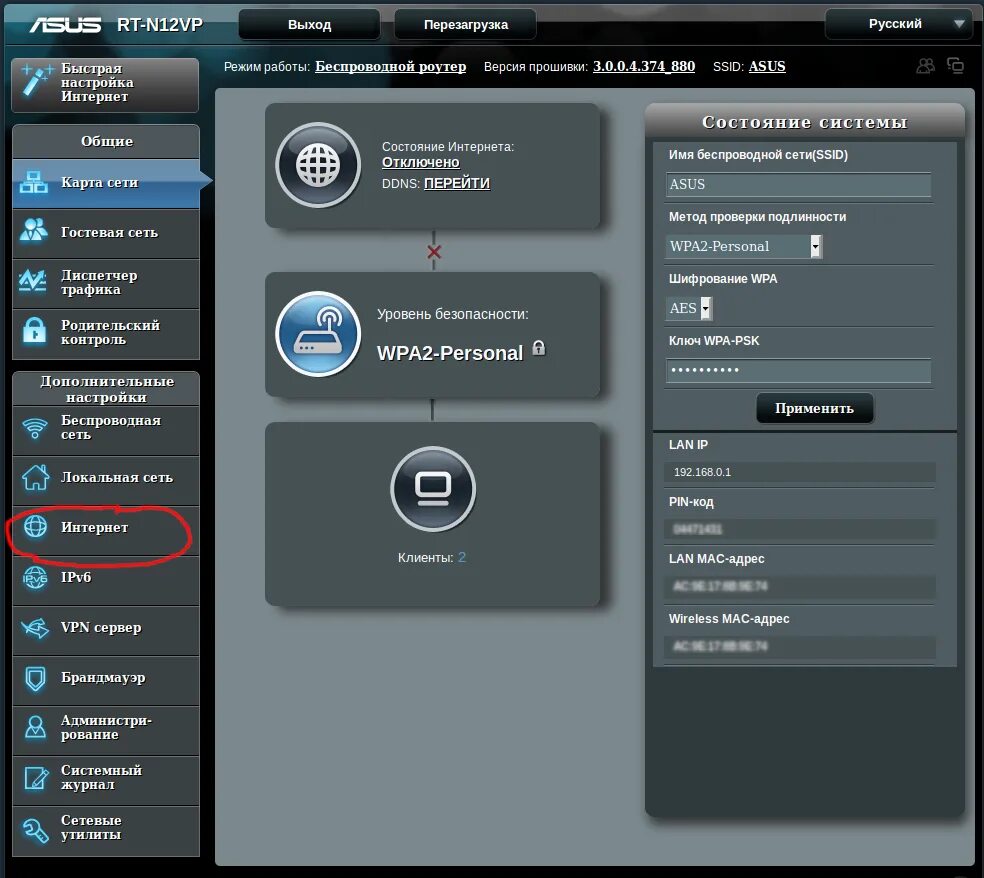Click the PIN-код value field
This screenshot has height=878, width=984.
click(800, 530)
